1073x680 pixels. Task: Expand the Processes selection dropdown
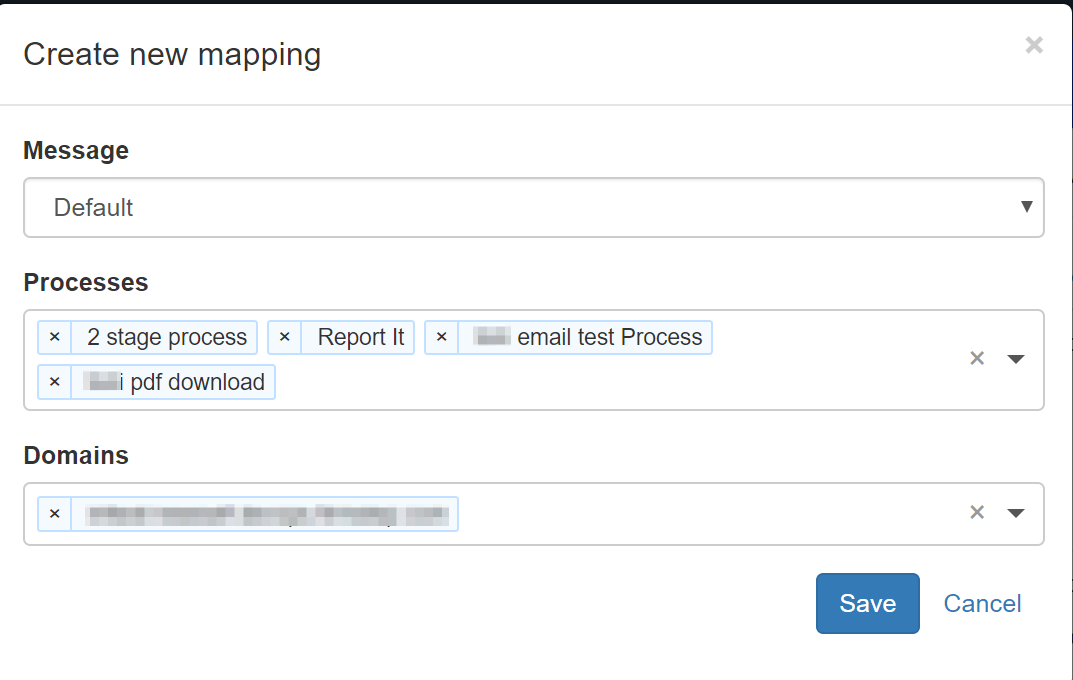[x=1016, y=358]
